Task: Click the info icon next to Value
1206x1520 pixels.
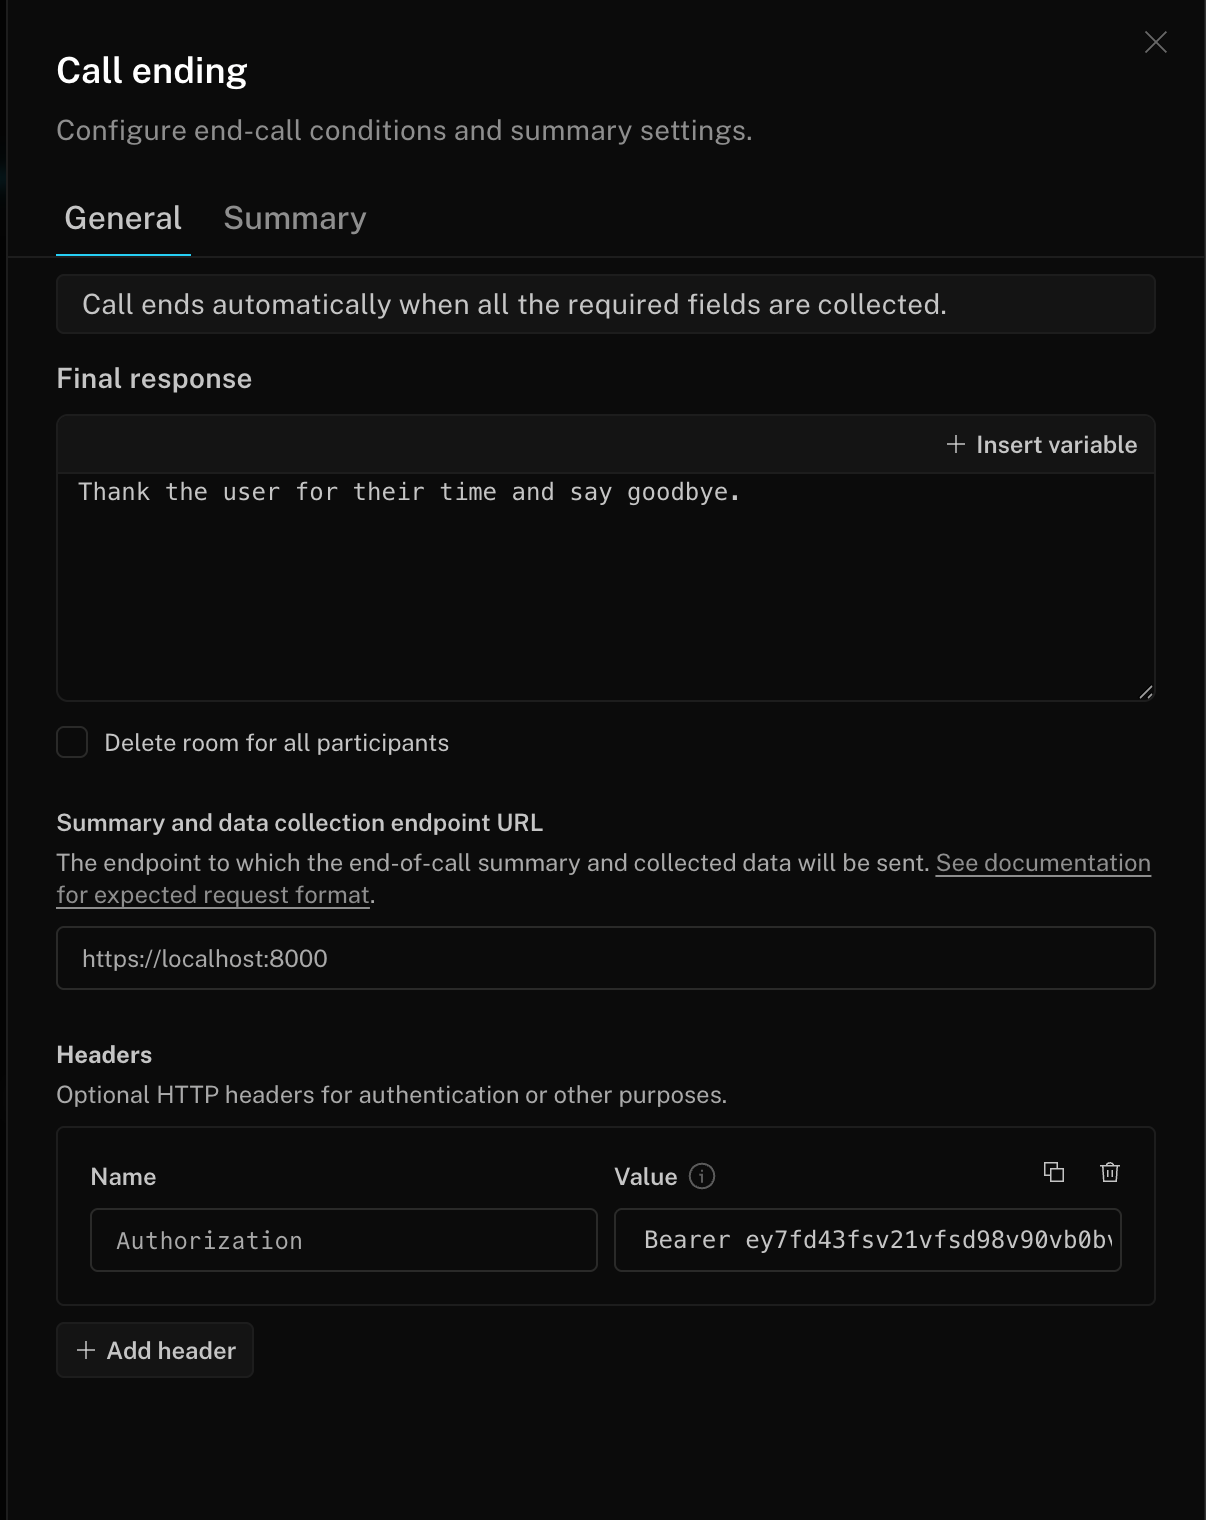Action: [702, 1176]
